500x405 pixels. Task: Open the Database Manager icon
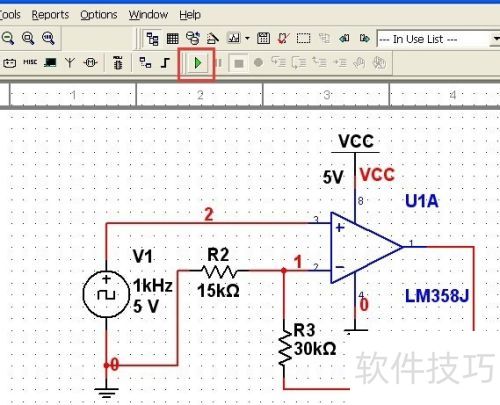[x=193, y=38]
